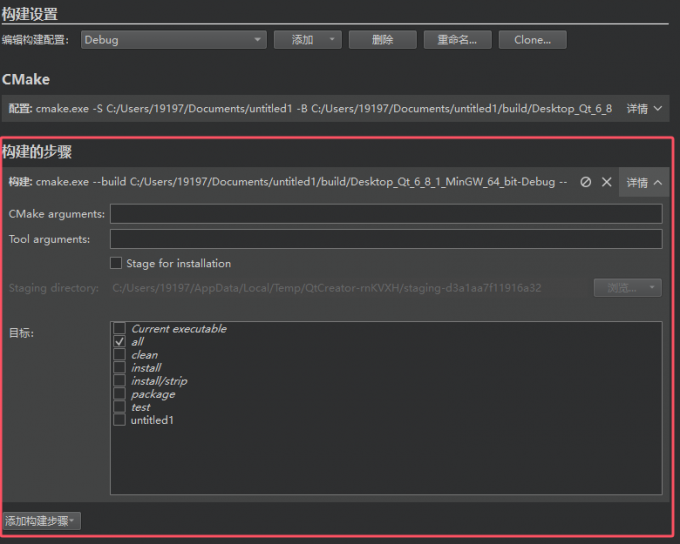Uncheck the all build target
Screen dimensions: 680x544
pyautogui.click(x=120, y=342)
